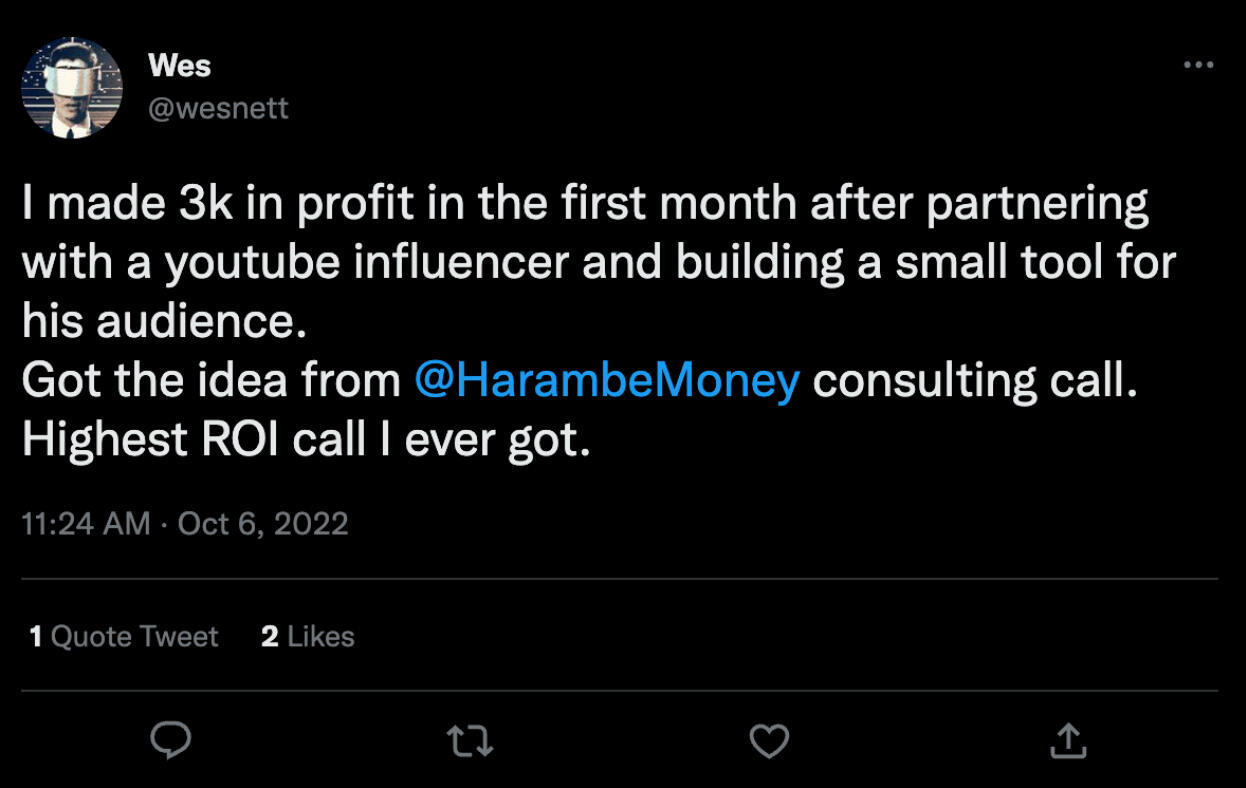Screen dimensions: 1246x788
Task: Click the "Got the idea from" text
Action: tap(211, 381)
